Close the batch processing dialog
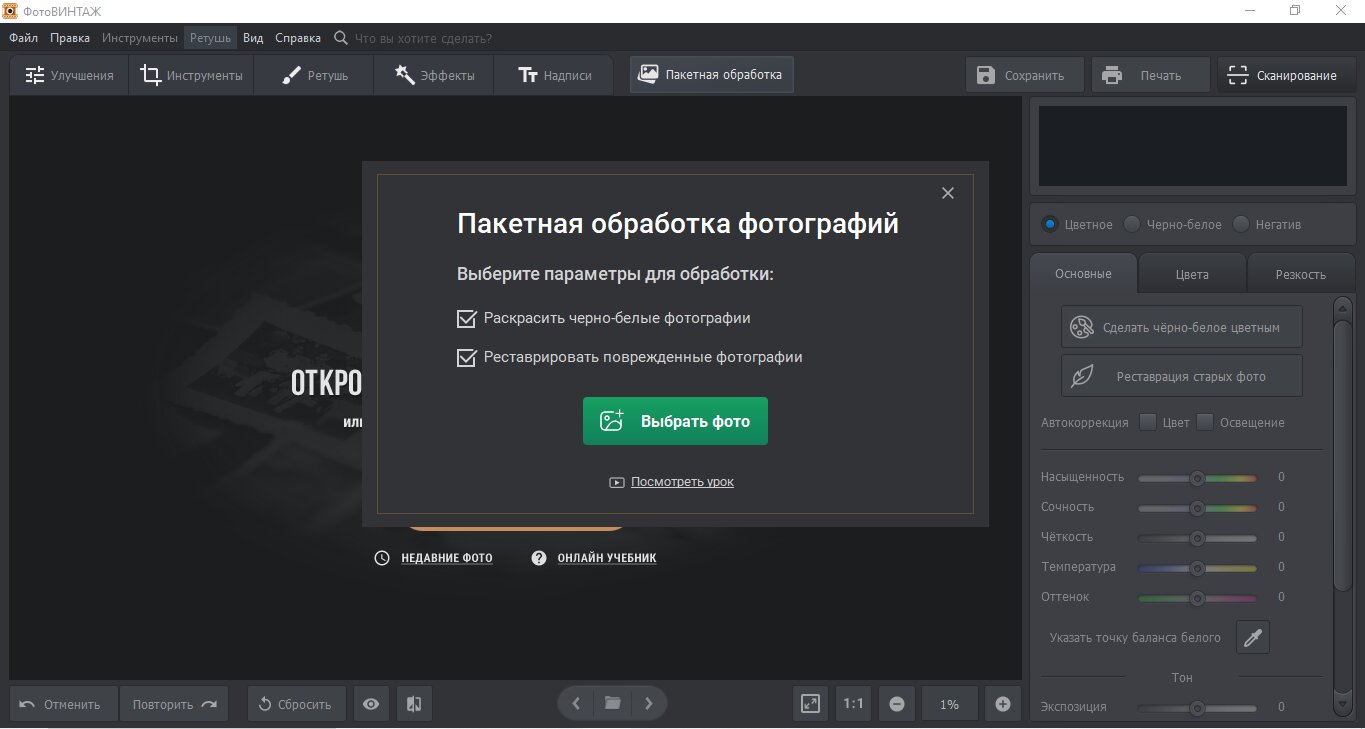The image size is (1365, 729). click(948, 193)
